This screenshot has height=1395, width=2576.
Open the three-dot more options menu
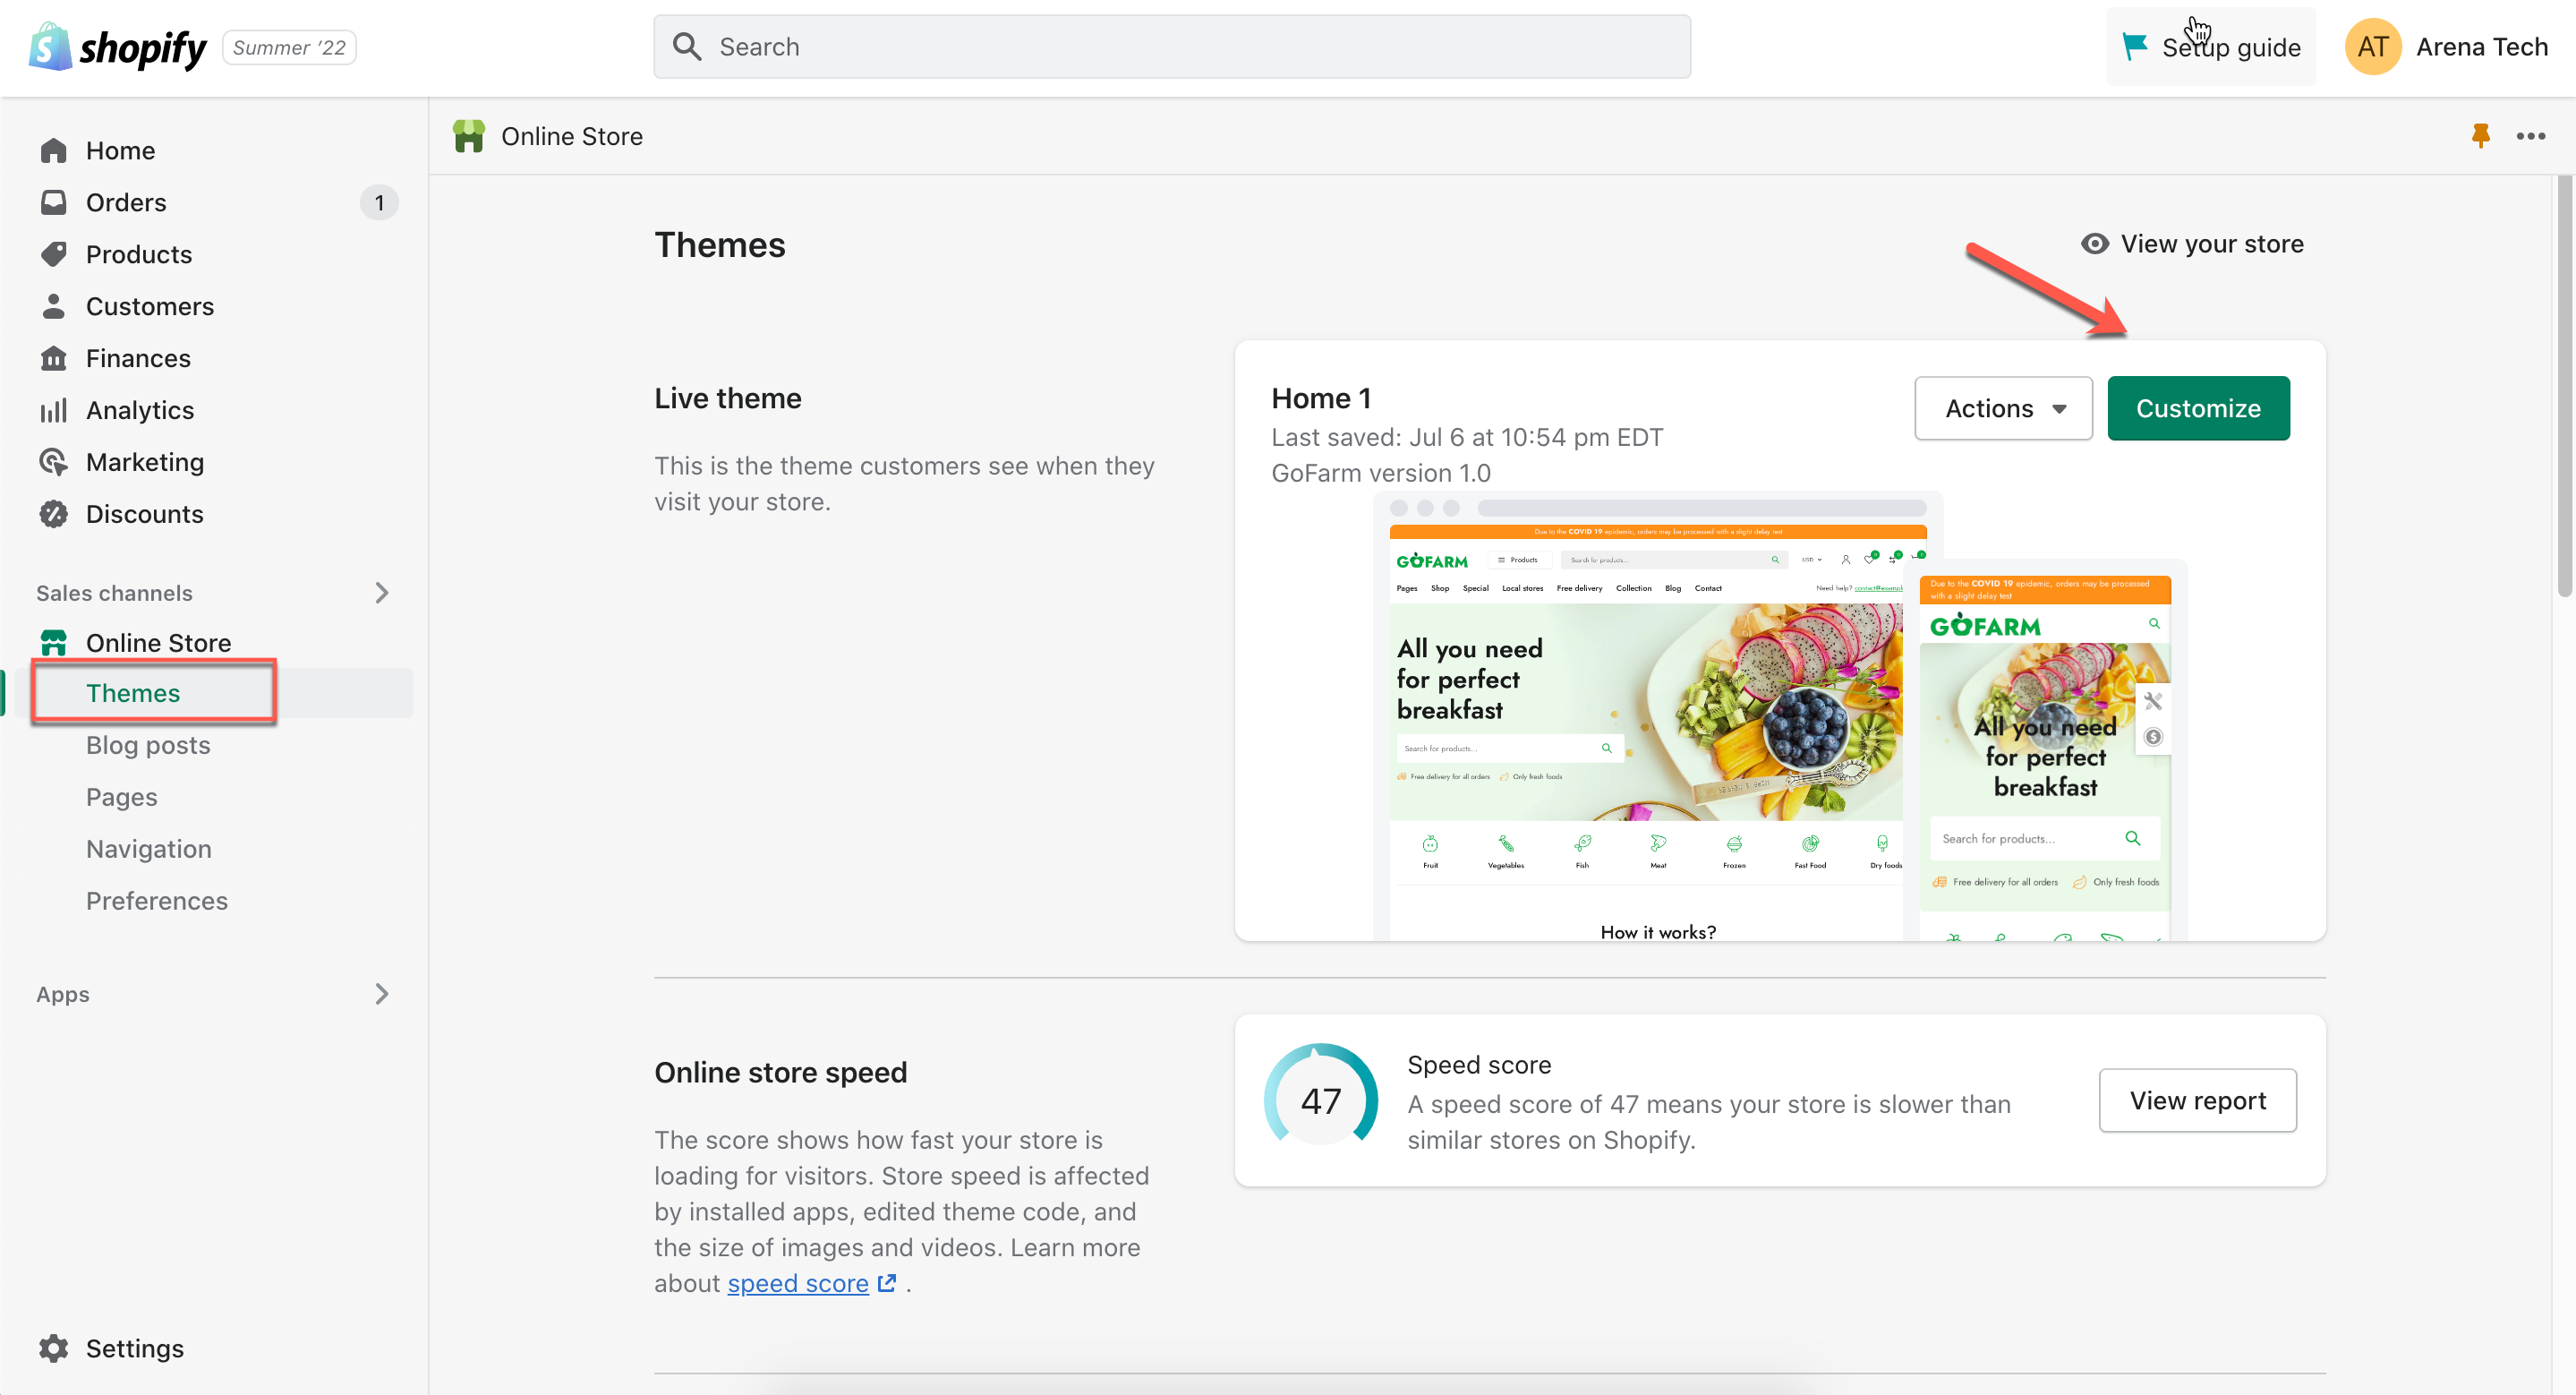[x=2530, y=136]
